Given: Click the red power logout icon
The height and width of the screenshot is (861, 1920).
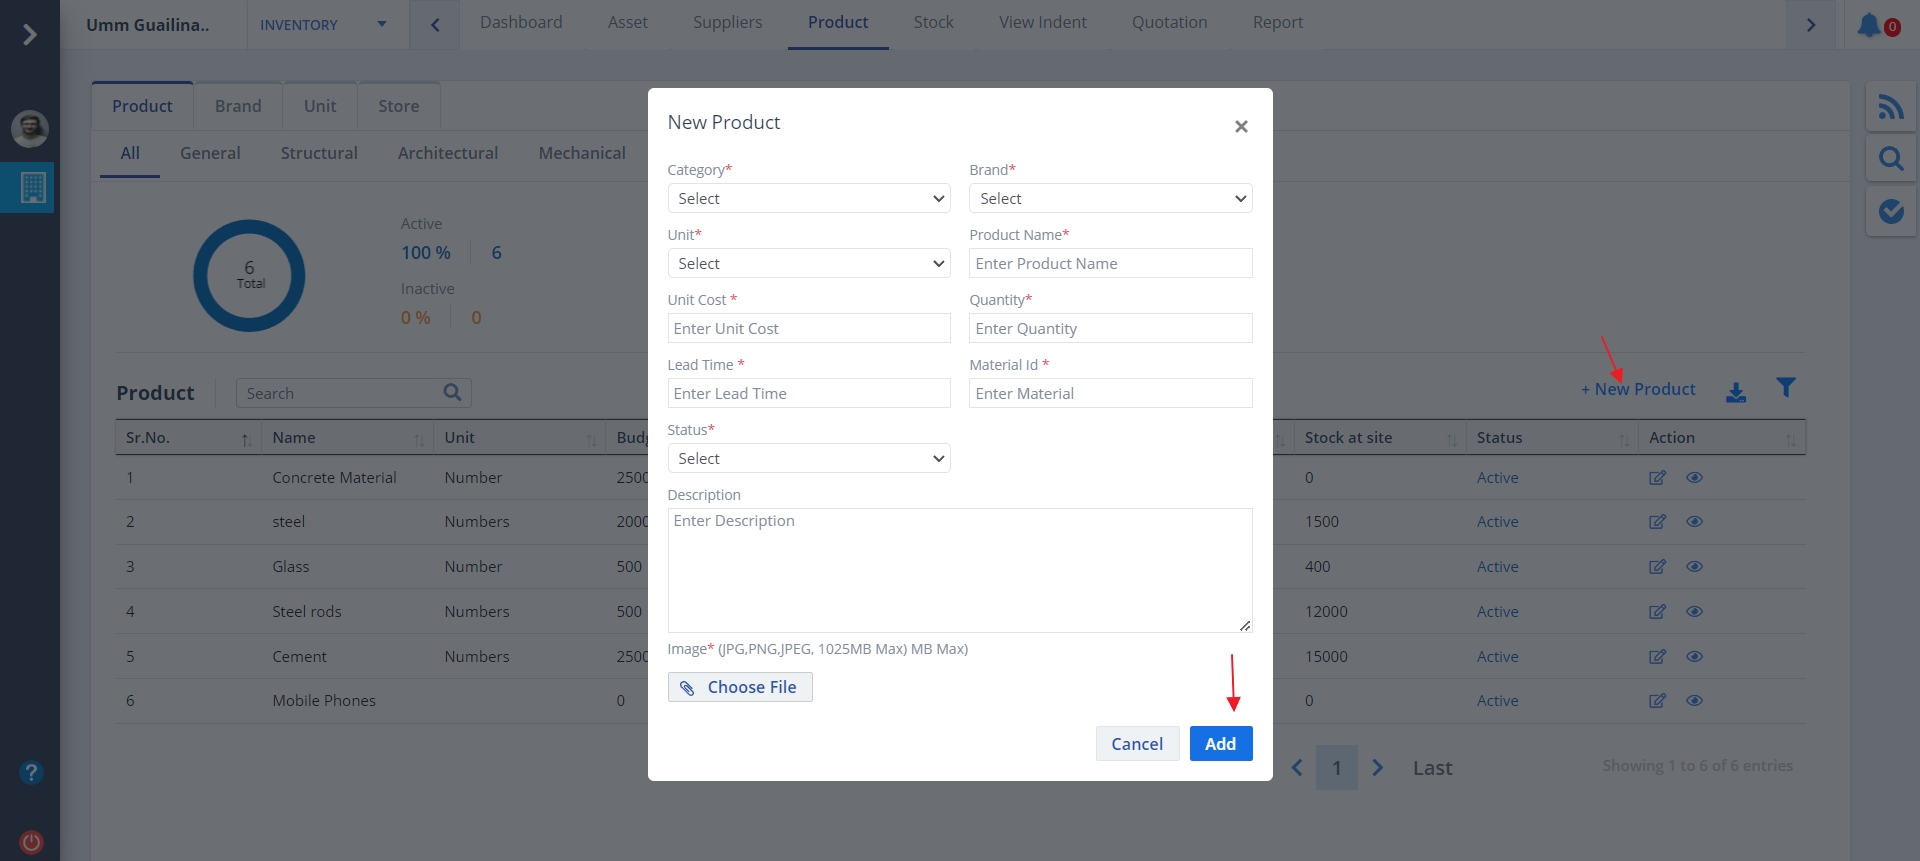Looking at the screenshot, I should [31, 842].
